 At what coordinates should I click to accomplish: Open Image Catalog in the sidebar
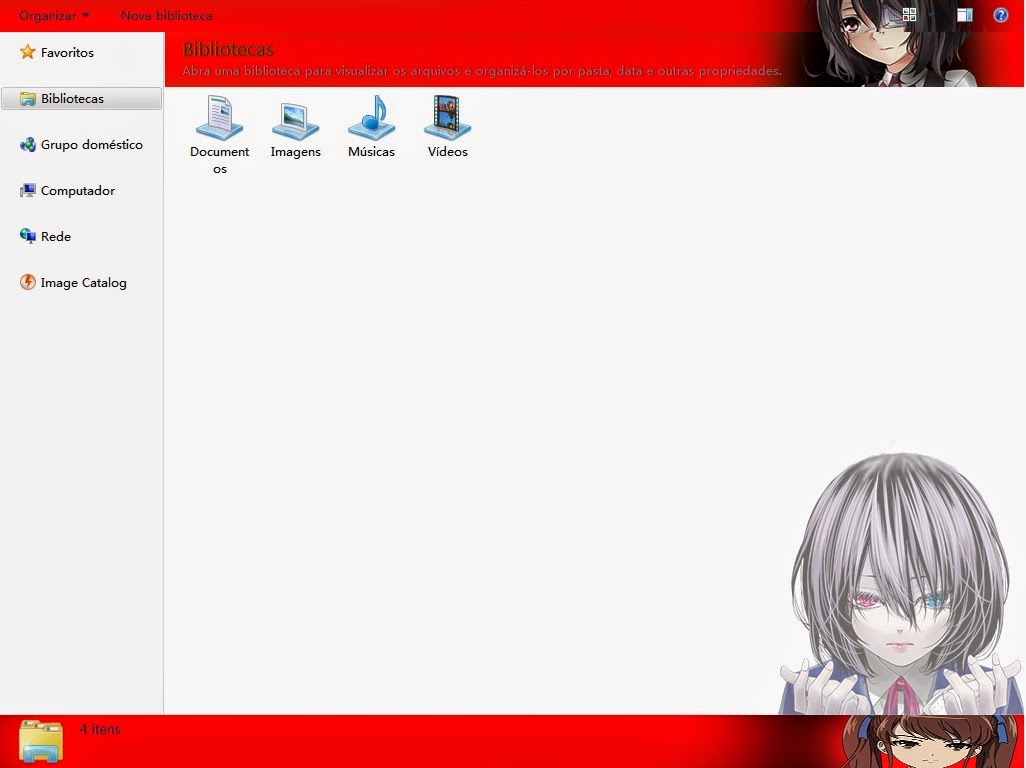pos(83,283)
